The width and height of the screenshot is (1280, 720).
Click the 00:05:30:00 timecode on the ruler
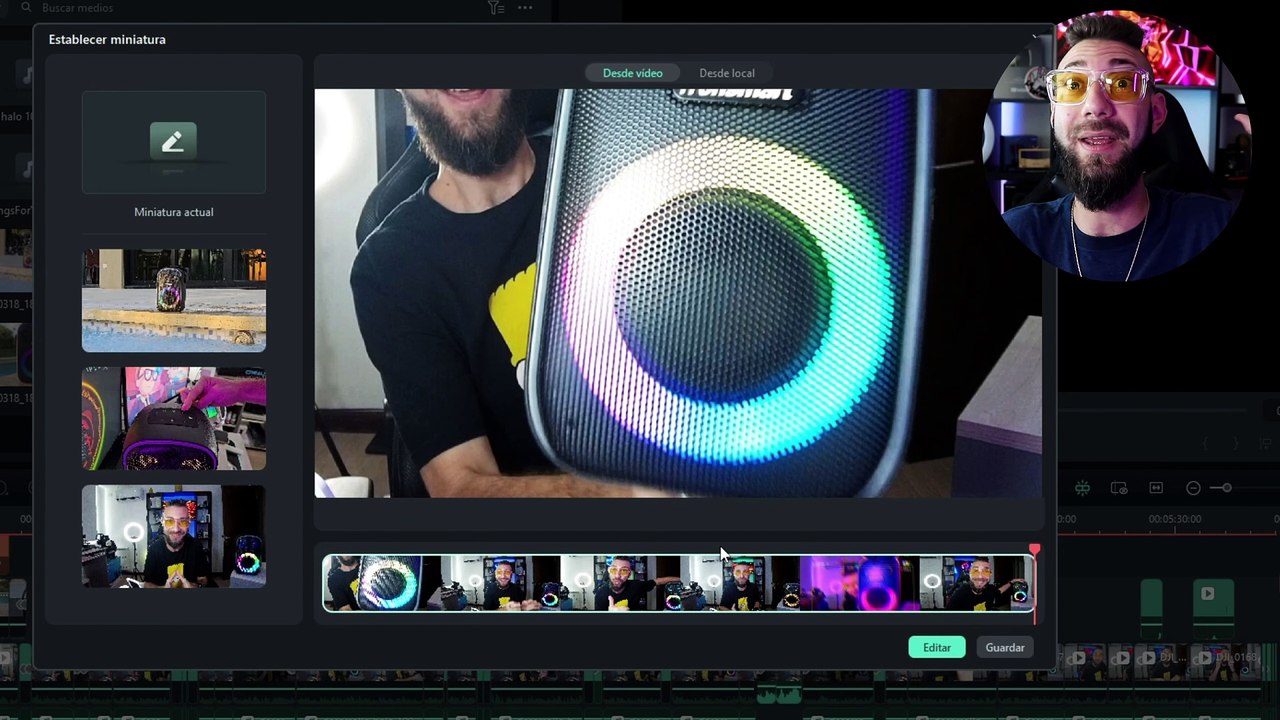tap(1175, 519)
